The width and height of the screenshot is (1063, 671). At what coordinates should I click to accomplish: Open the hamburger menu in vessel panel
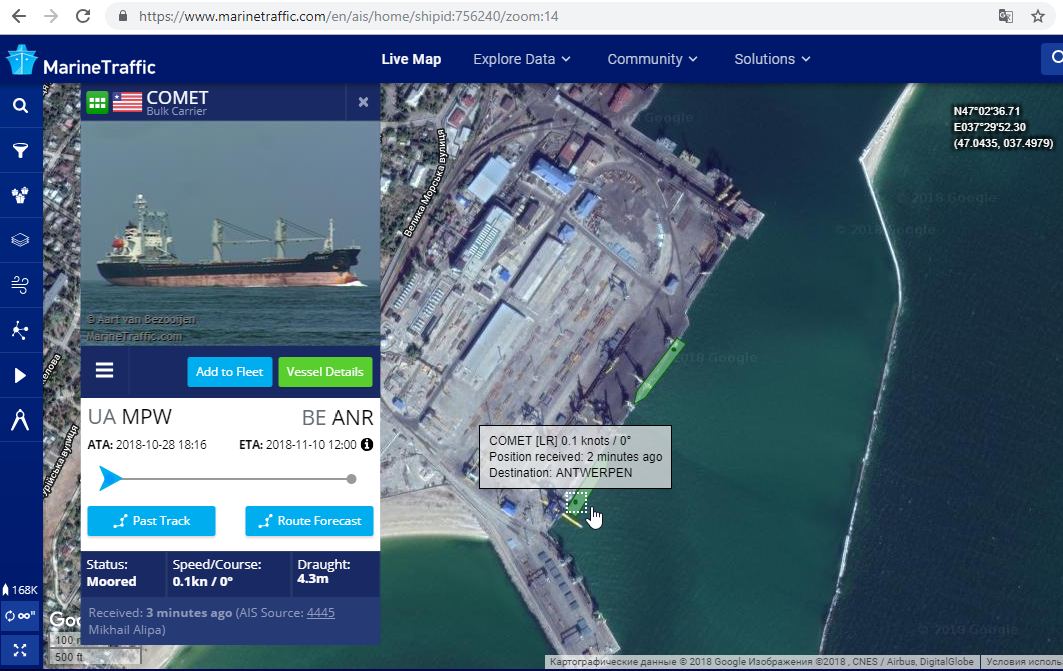click(x=104, y=371)
